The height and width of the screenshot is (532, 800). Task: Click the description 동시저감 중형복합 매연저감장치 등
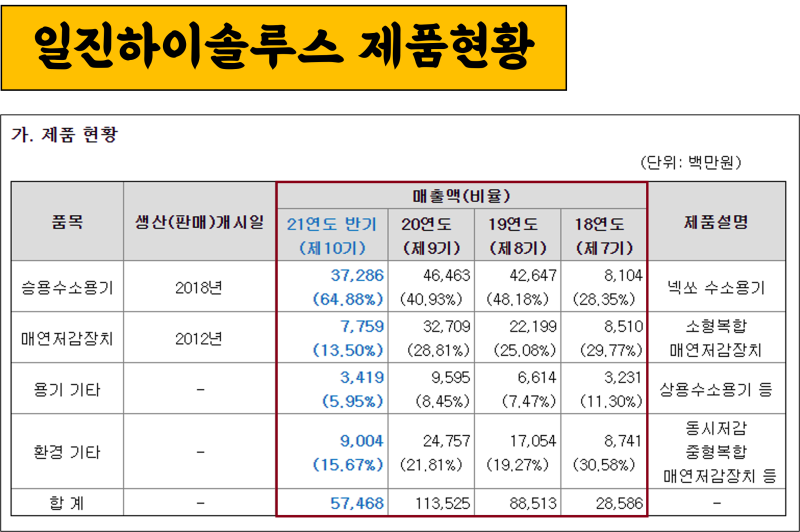coord(719,452)
